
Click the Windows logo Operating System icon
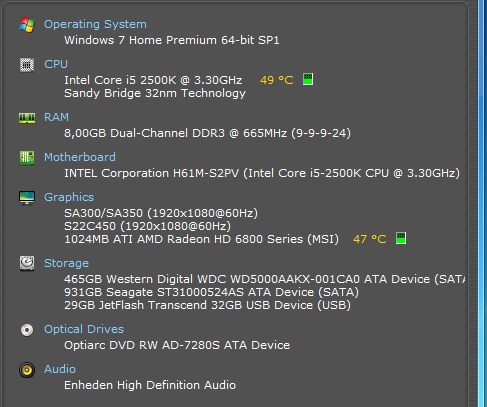27,25
